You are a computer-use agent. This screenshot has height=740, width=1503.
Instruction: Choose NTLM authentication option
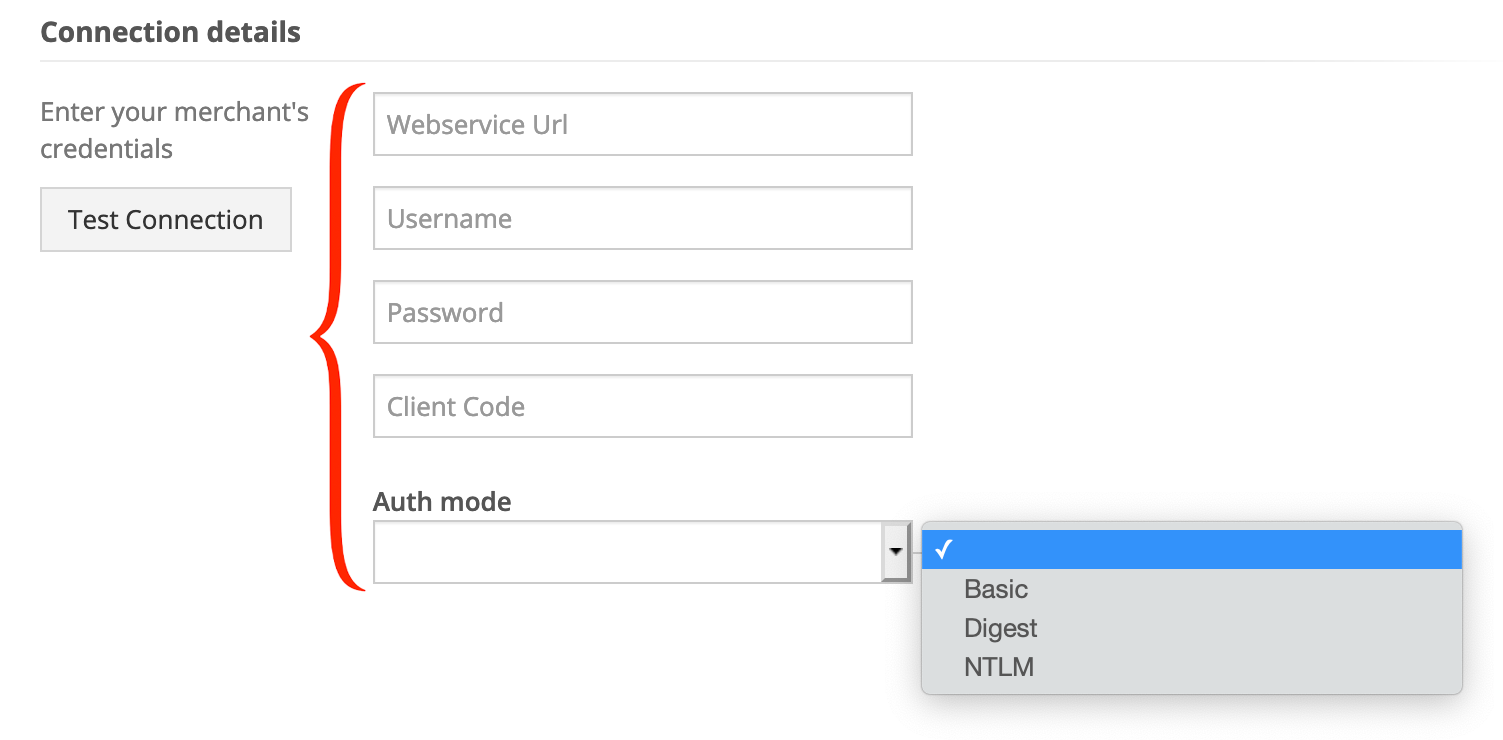(x=1191, y=667)
